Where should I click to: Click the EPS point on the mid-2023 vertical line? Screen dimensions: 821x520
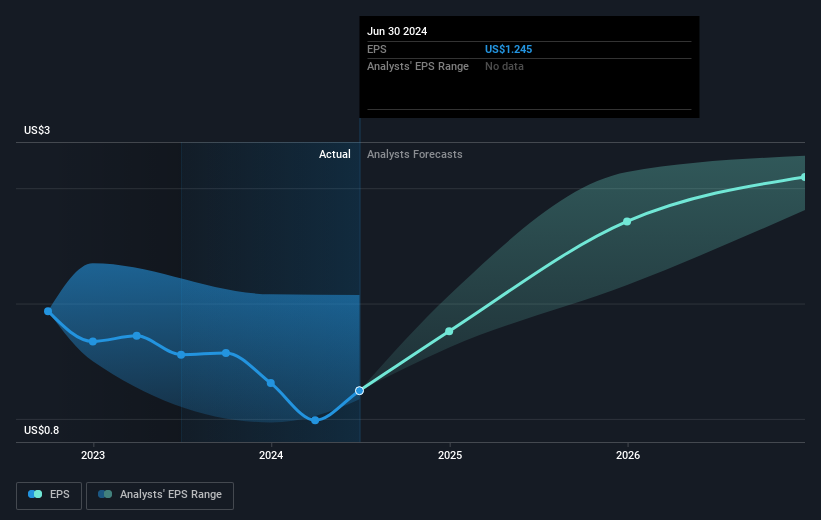[181, 355]
